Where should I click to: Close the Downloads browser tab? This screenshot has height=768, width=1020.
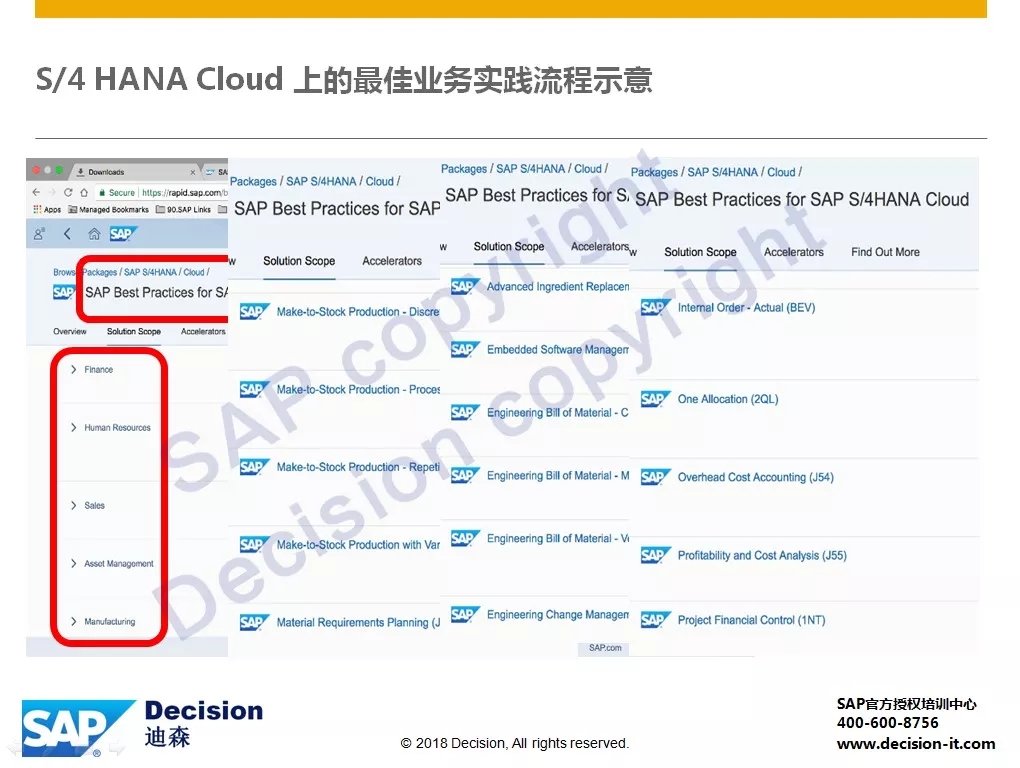coord(193,172)
